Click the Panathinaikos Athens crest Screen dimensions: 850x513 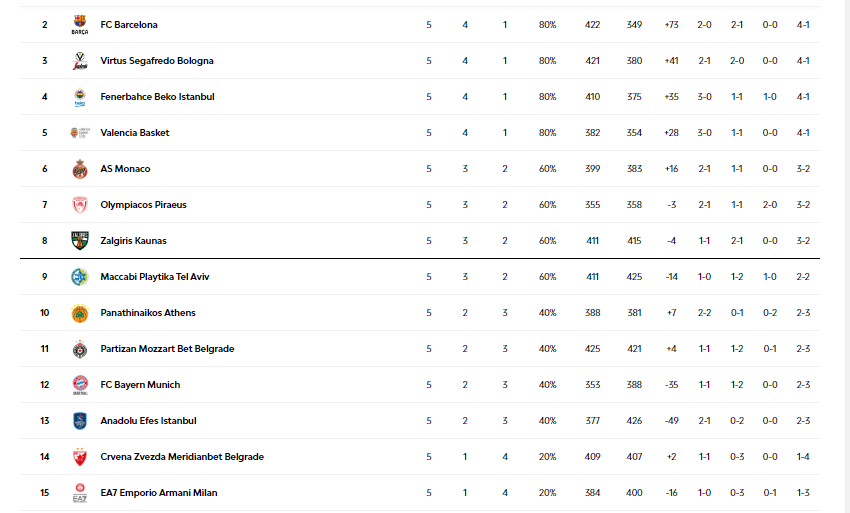[x=80, y=313]
